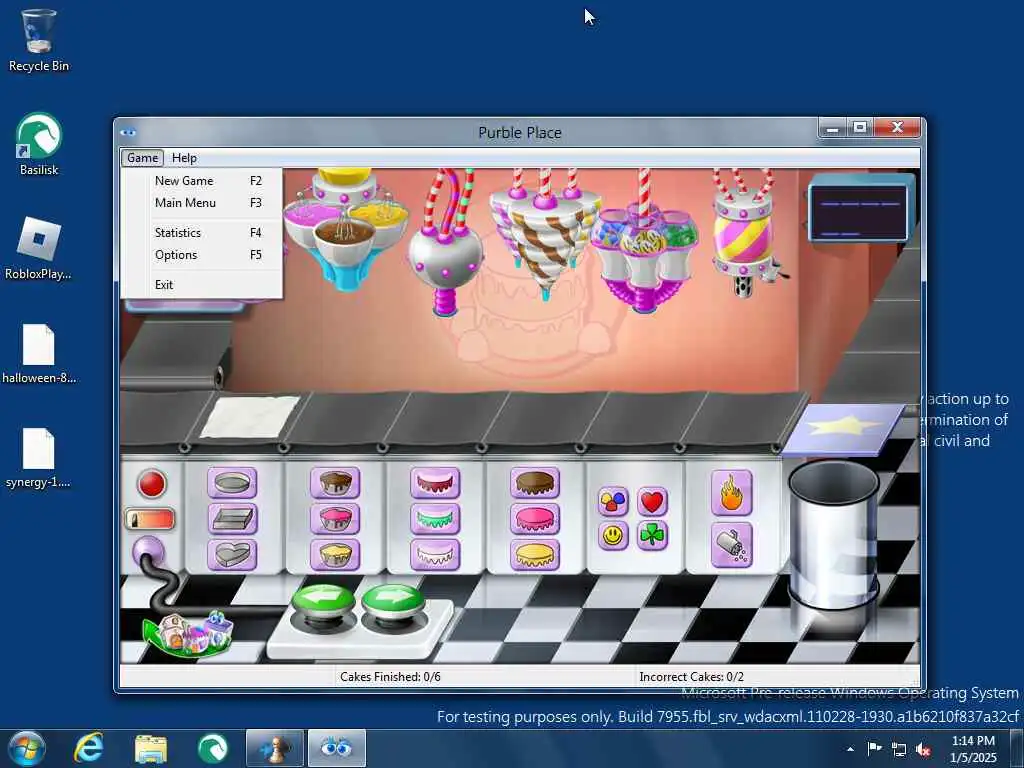The image size is (1024, 768).
Task: Apply the pink top icing button
Action: tap(535, 519)
